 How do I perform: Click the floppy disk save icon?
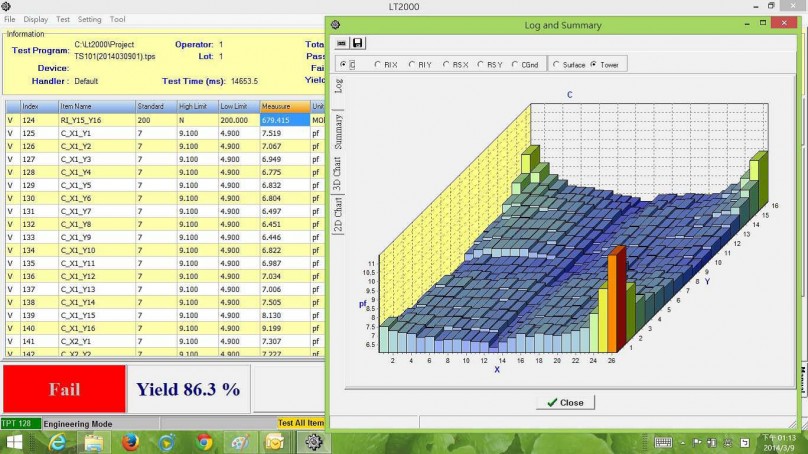pos(357,43)
